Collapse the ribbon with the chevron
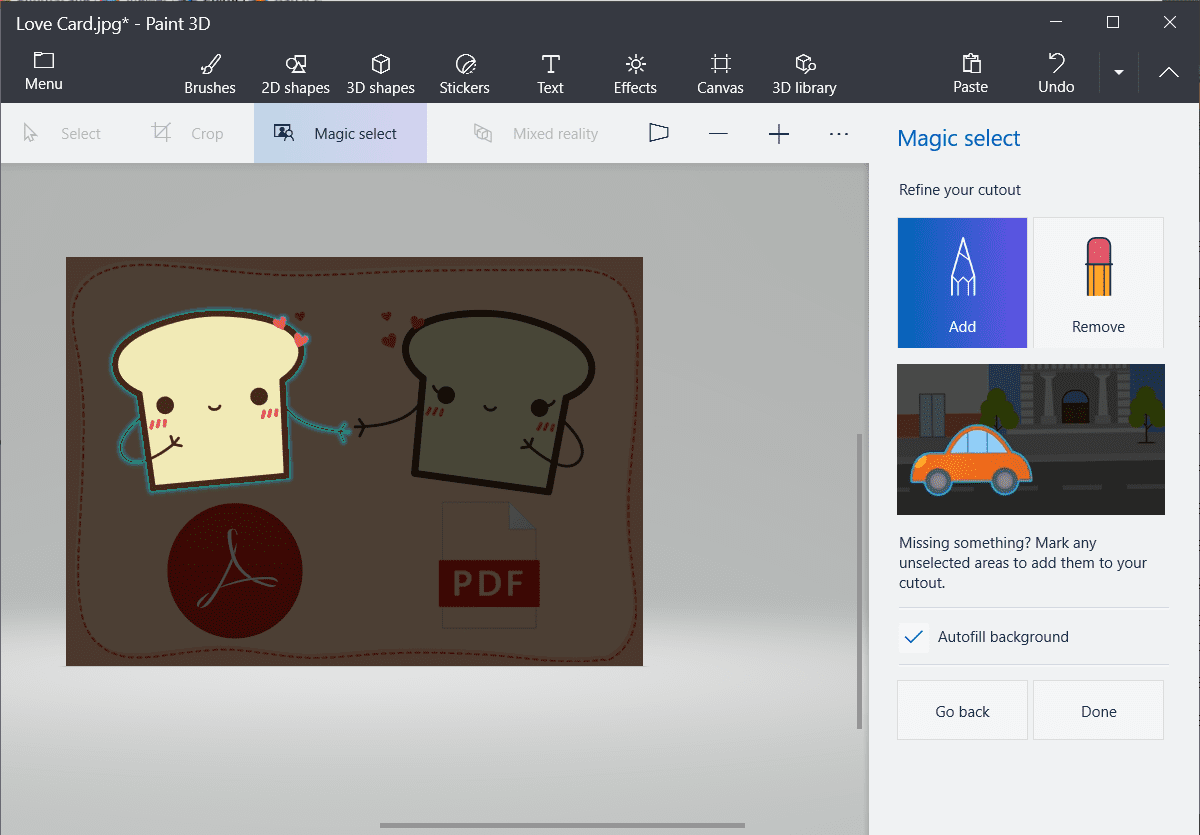 pos(1169,72)
